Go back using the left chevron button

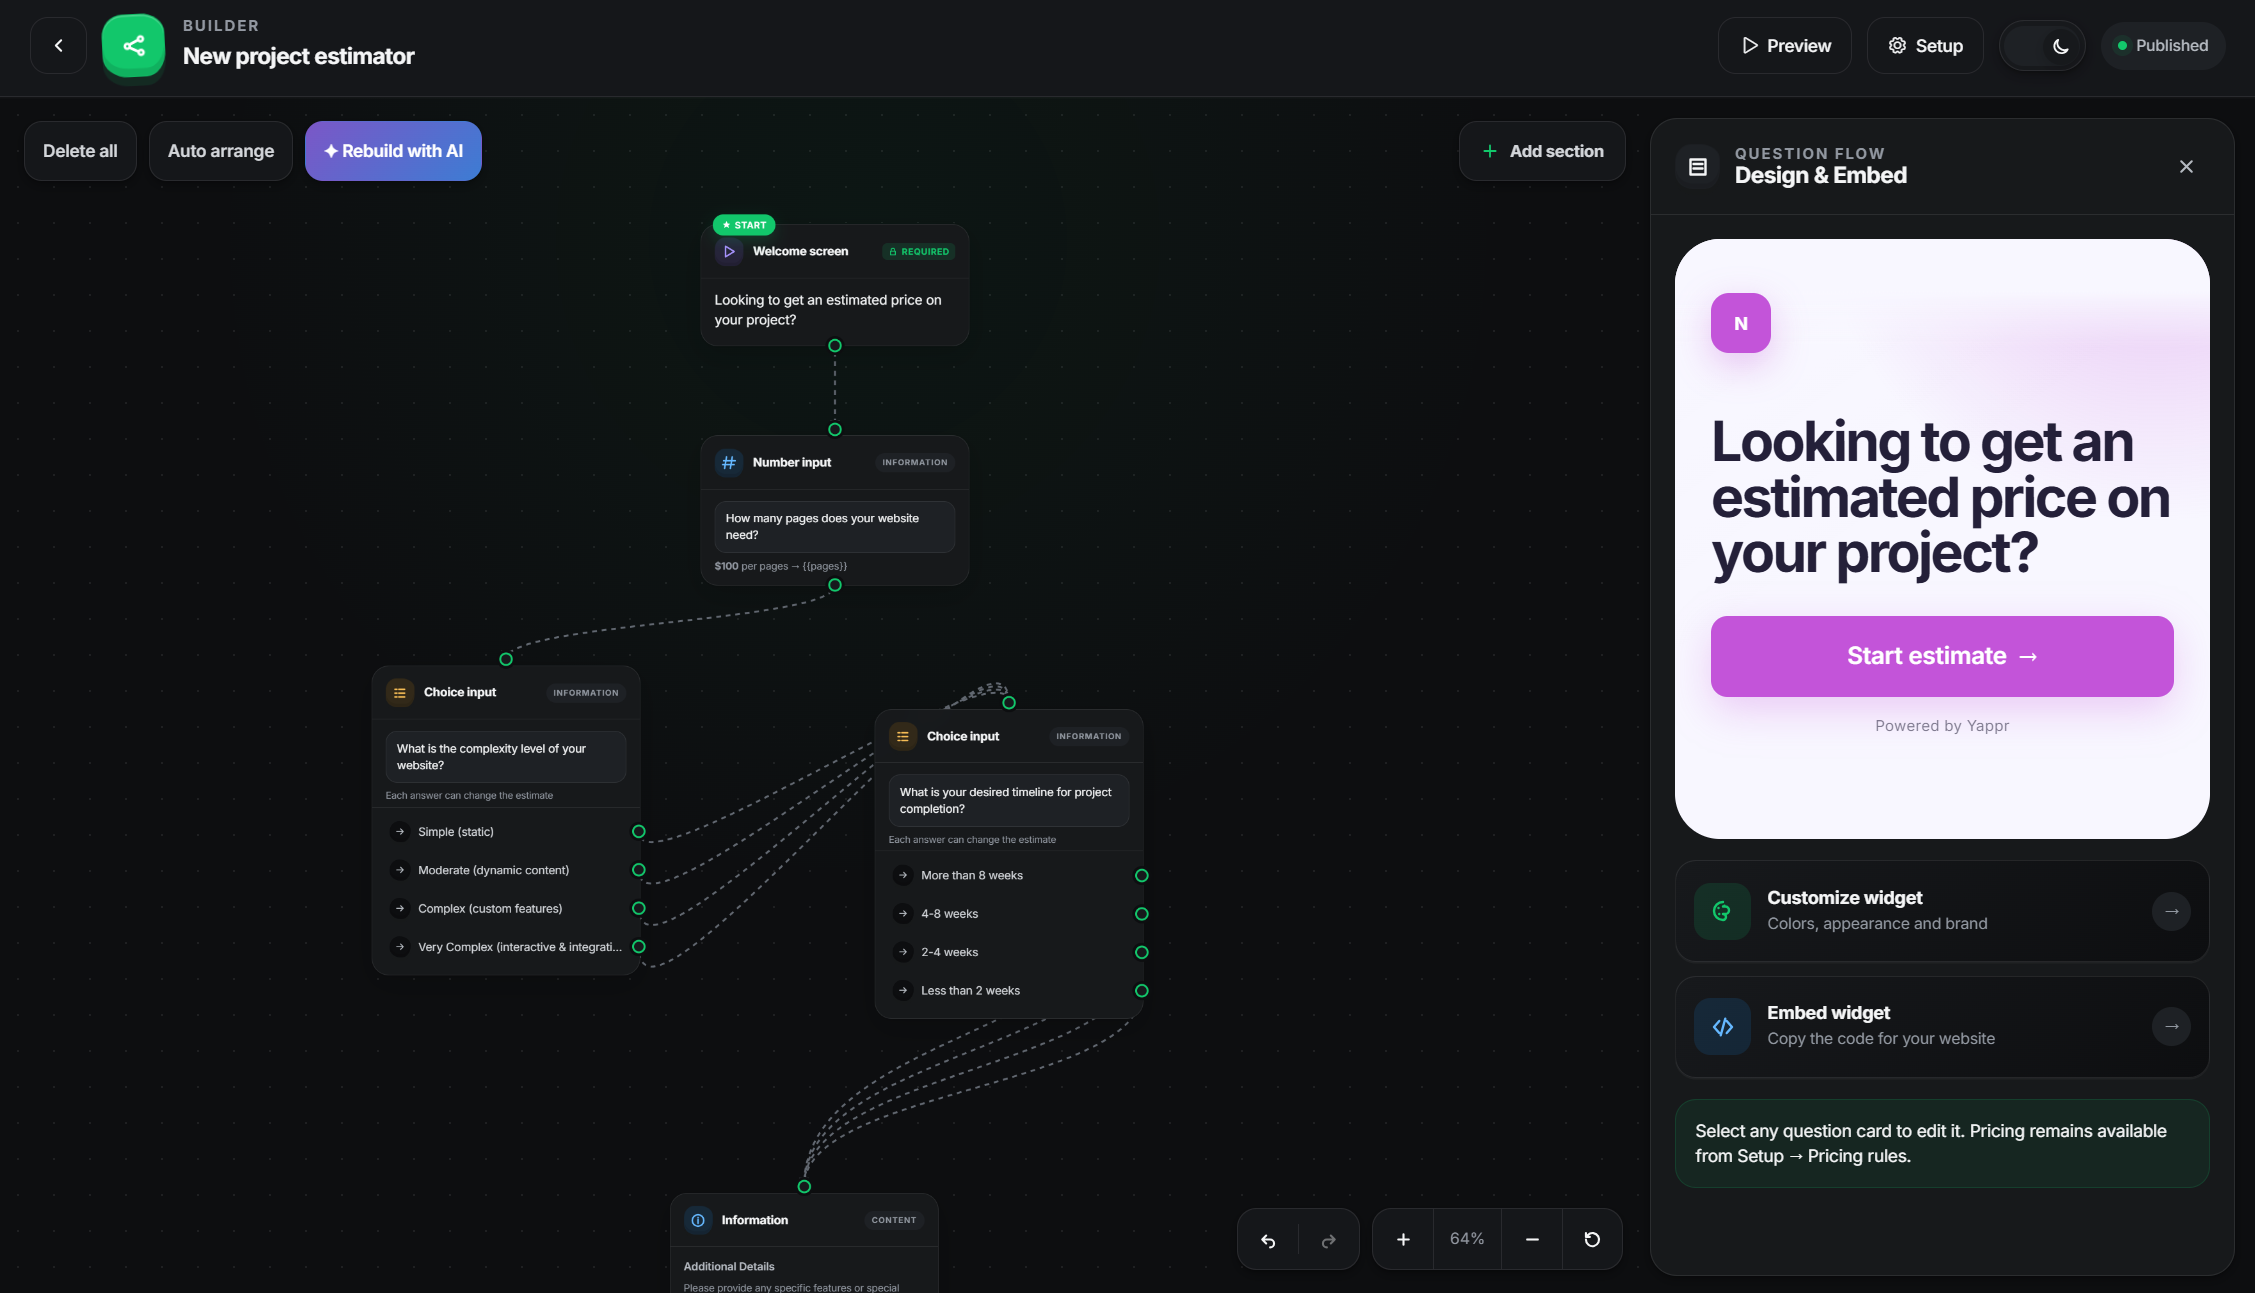coord(59,46)
